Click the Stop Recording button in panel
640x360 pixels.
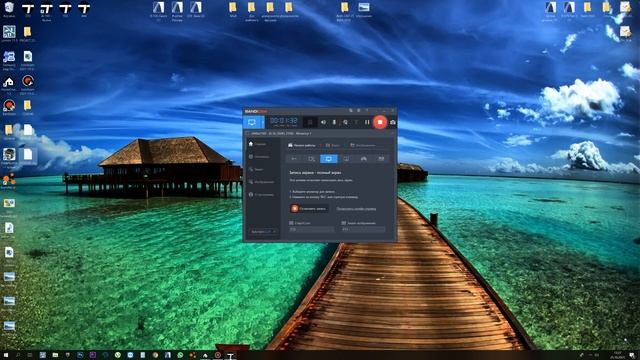point(309,209)
